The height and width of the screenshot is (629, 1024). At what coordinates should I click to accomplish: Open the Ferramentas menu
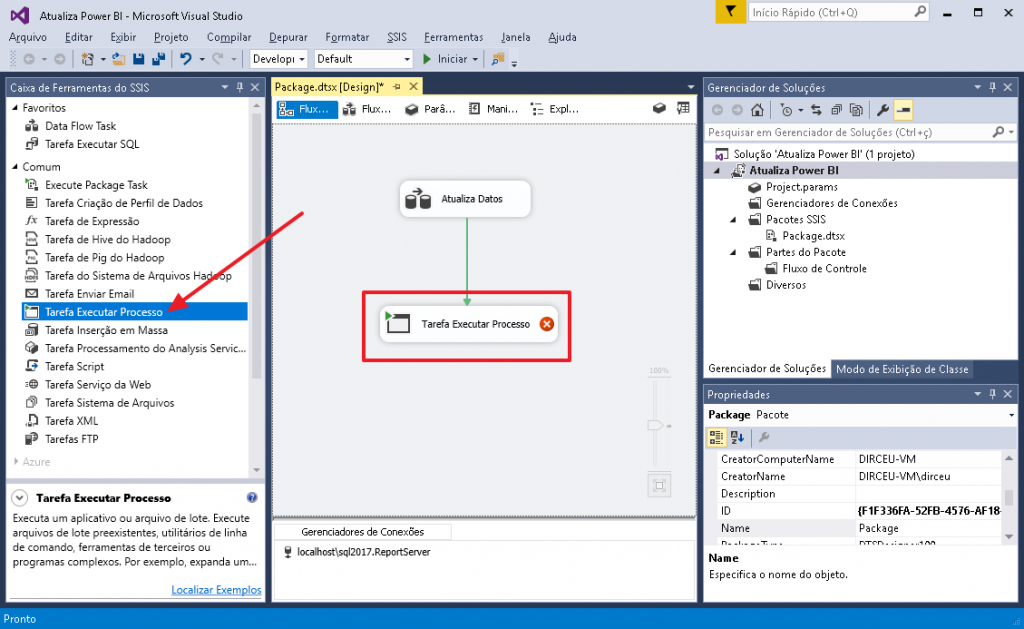coord(453,37)
